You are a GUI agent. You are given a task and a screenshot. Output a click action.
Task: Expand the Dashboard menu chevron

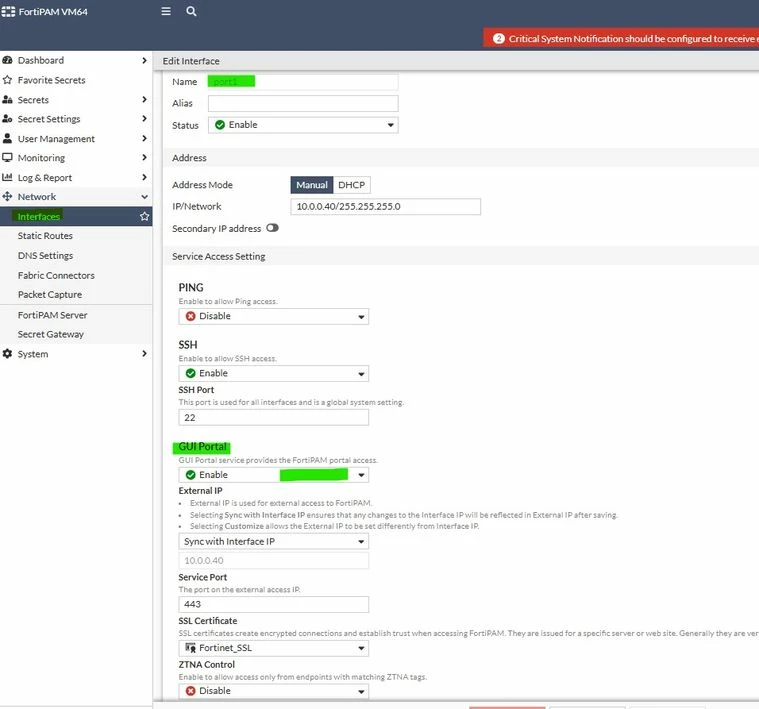(144, 60)
